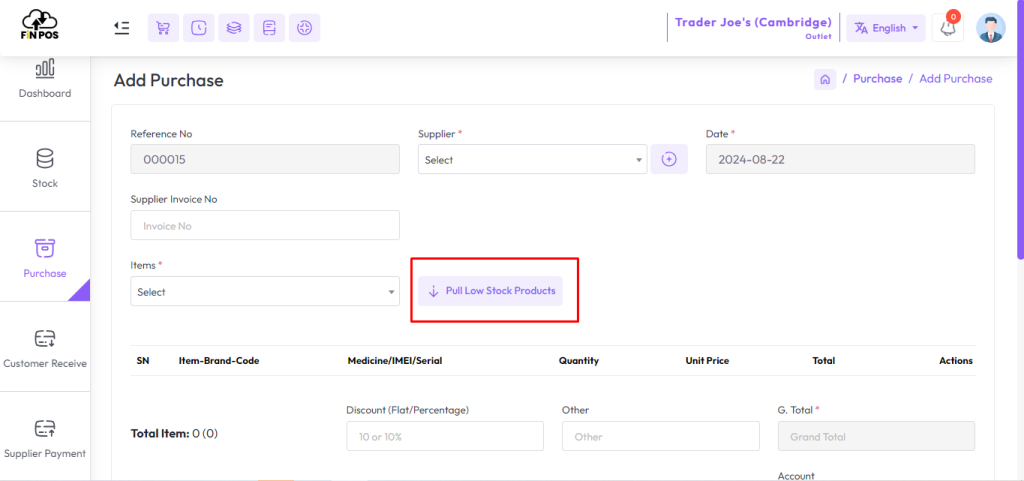Image resolution: width=1024 pixels, height=481 pixels.
Task: Click the Quantity column header
Action: (579, 360)
